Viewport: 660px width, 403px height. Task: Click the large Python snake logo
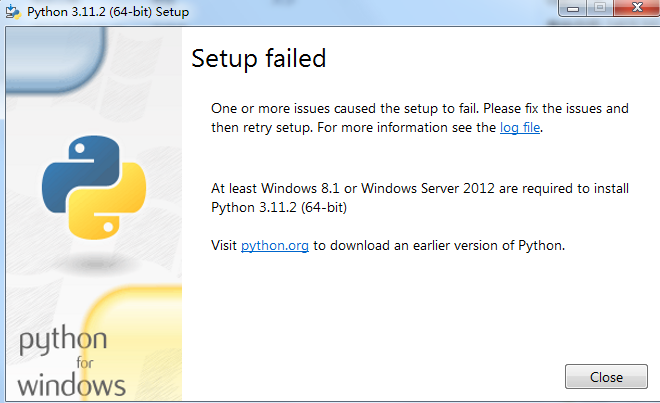click(87, 189)
